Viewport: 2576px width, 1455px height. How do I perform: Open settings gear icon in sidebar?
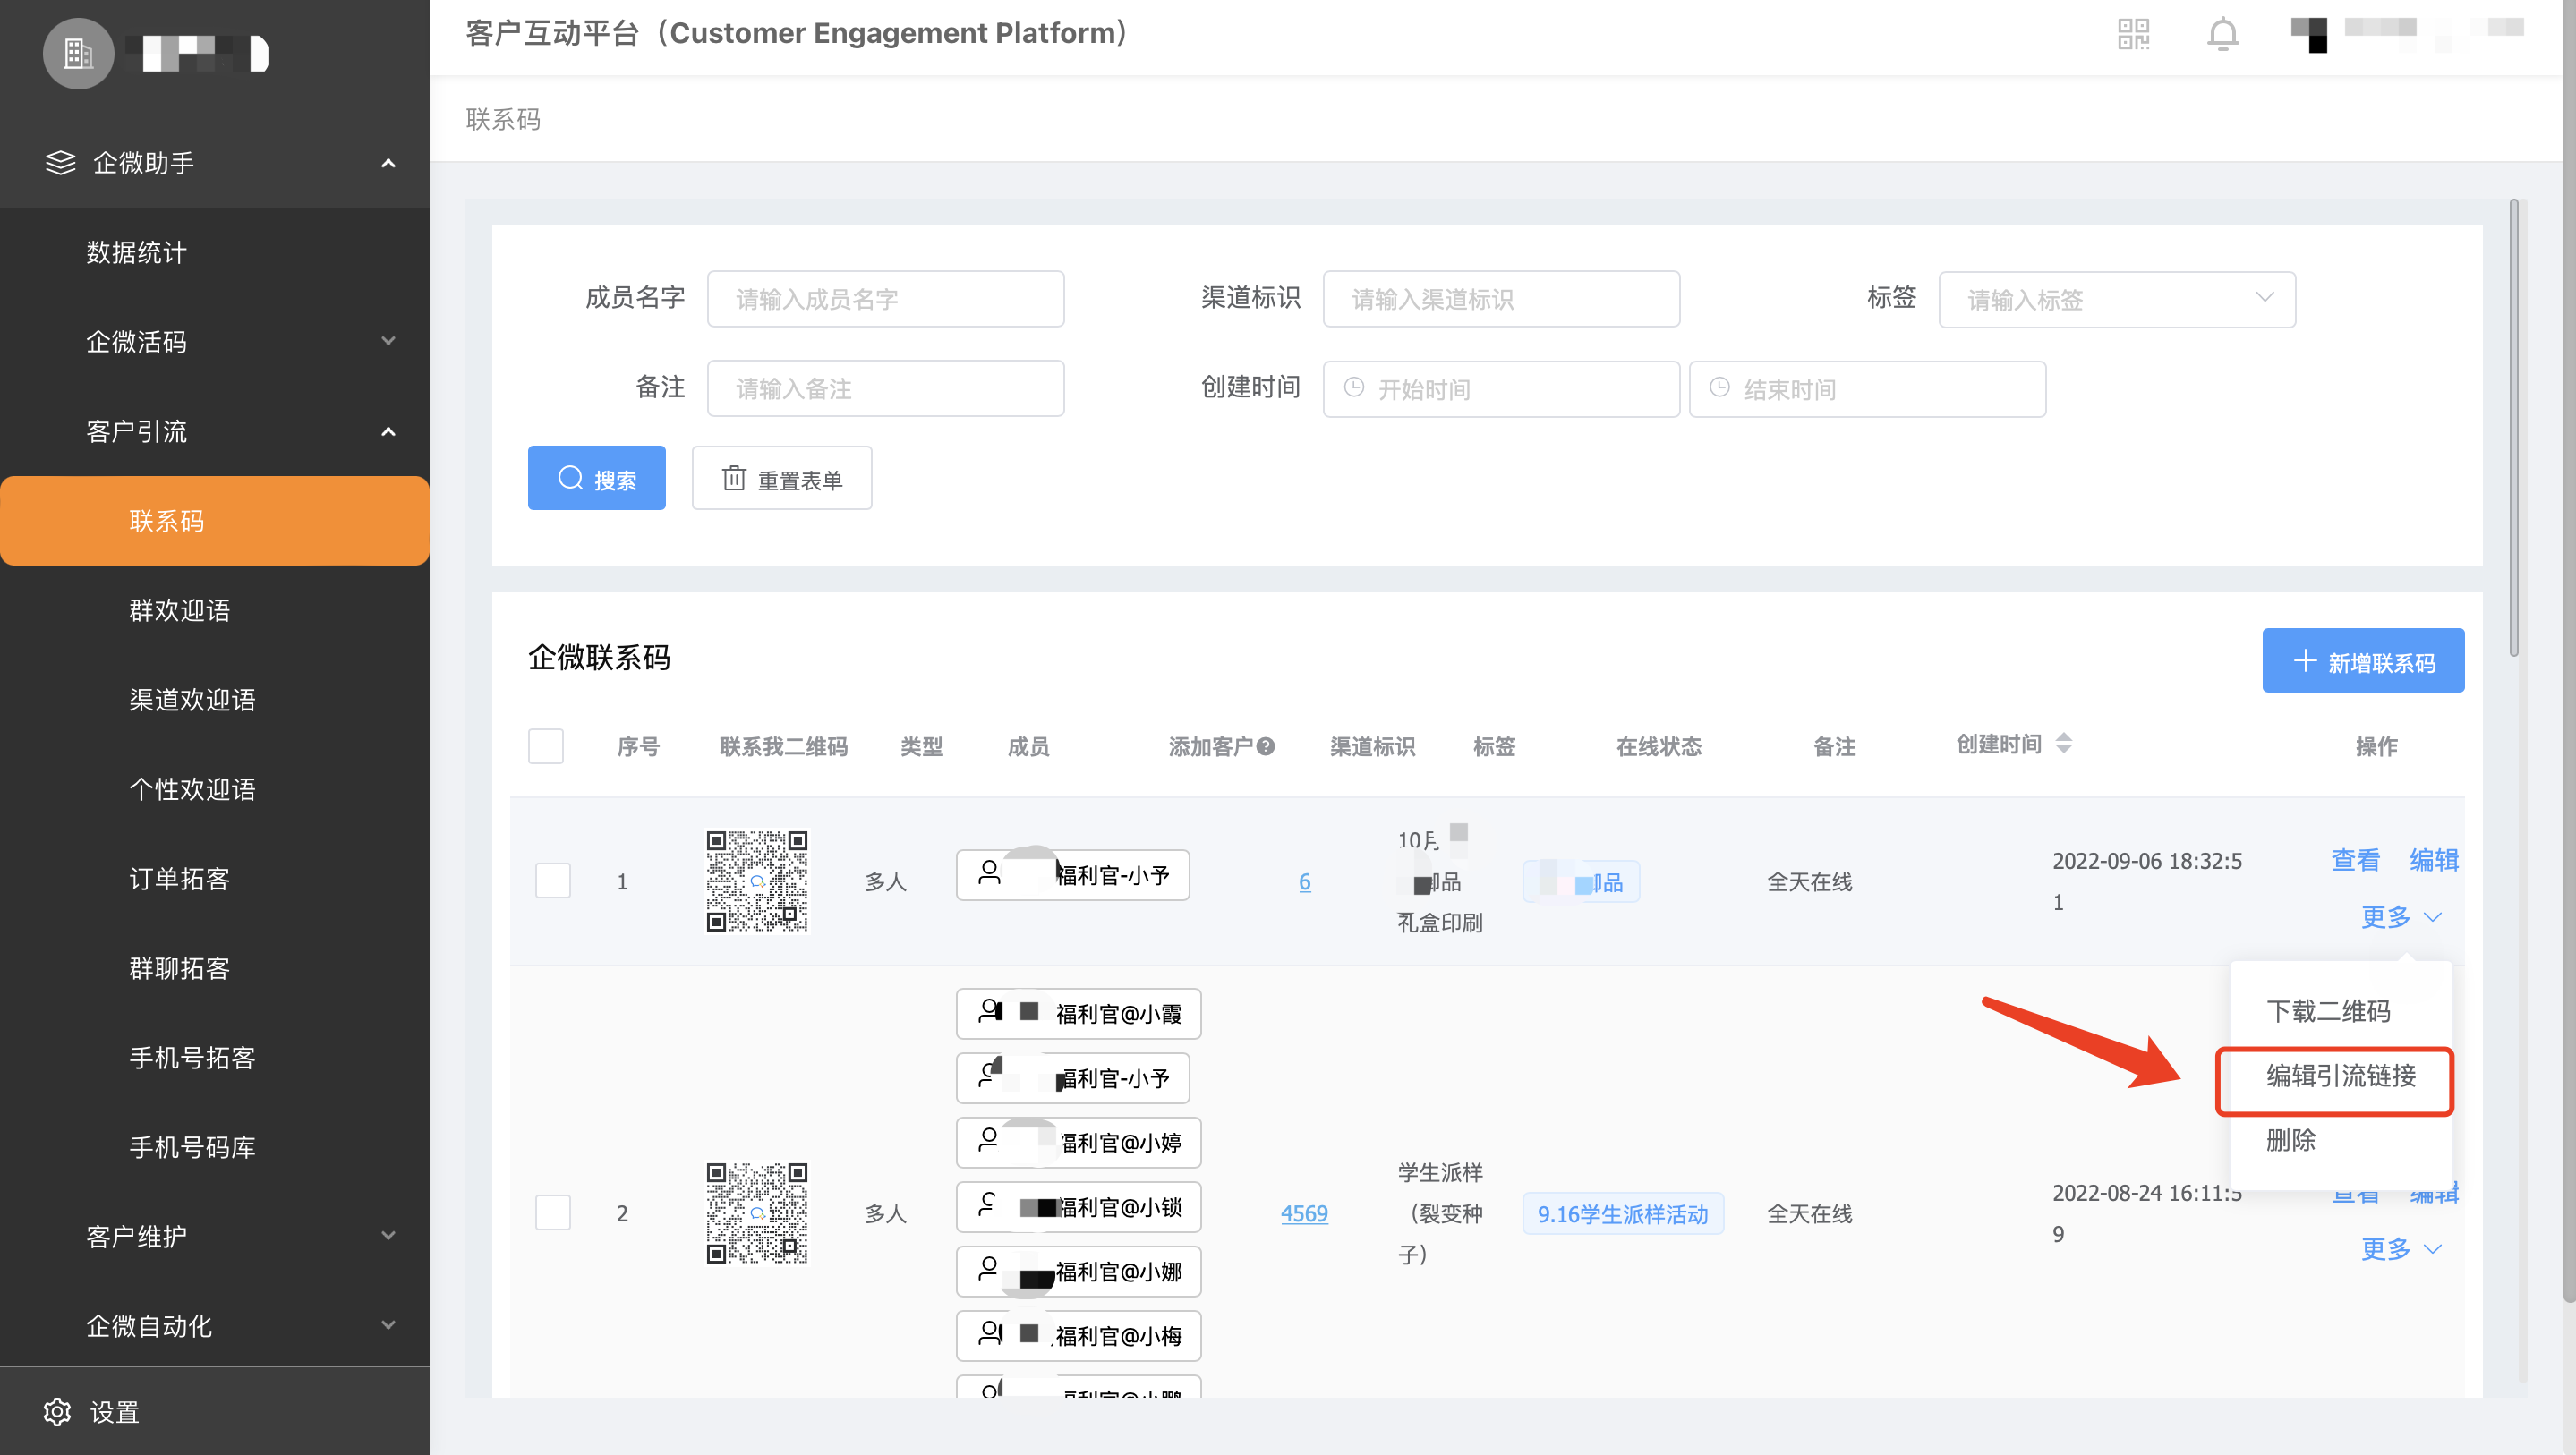(57, 1411)
